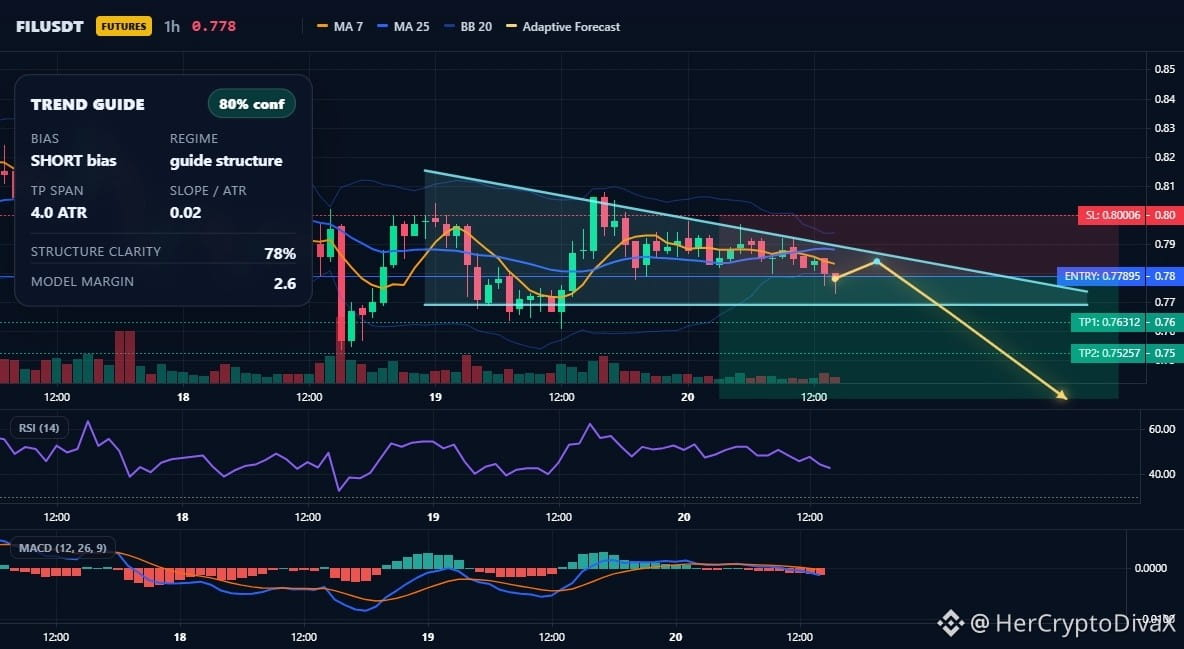Toggle the Adaptive Forecast legend item
1184x649 pixels.
coord(563,26)
